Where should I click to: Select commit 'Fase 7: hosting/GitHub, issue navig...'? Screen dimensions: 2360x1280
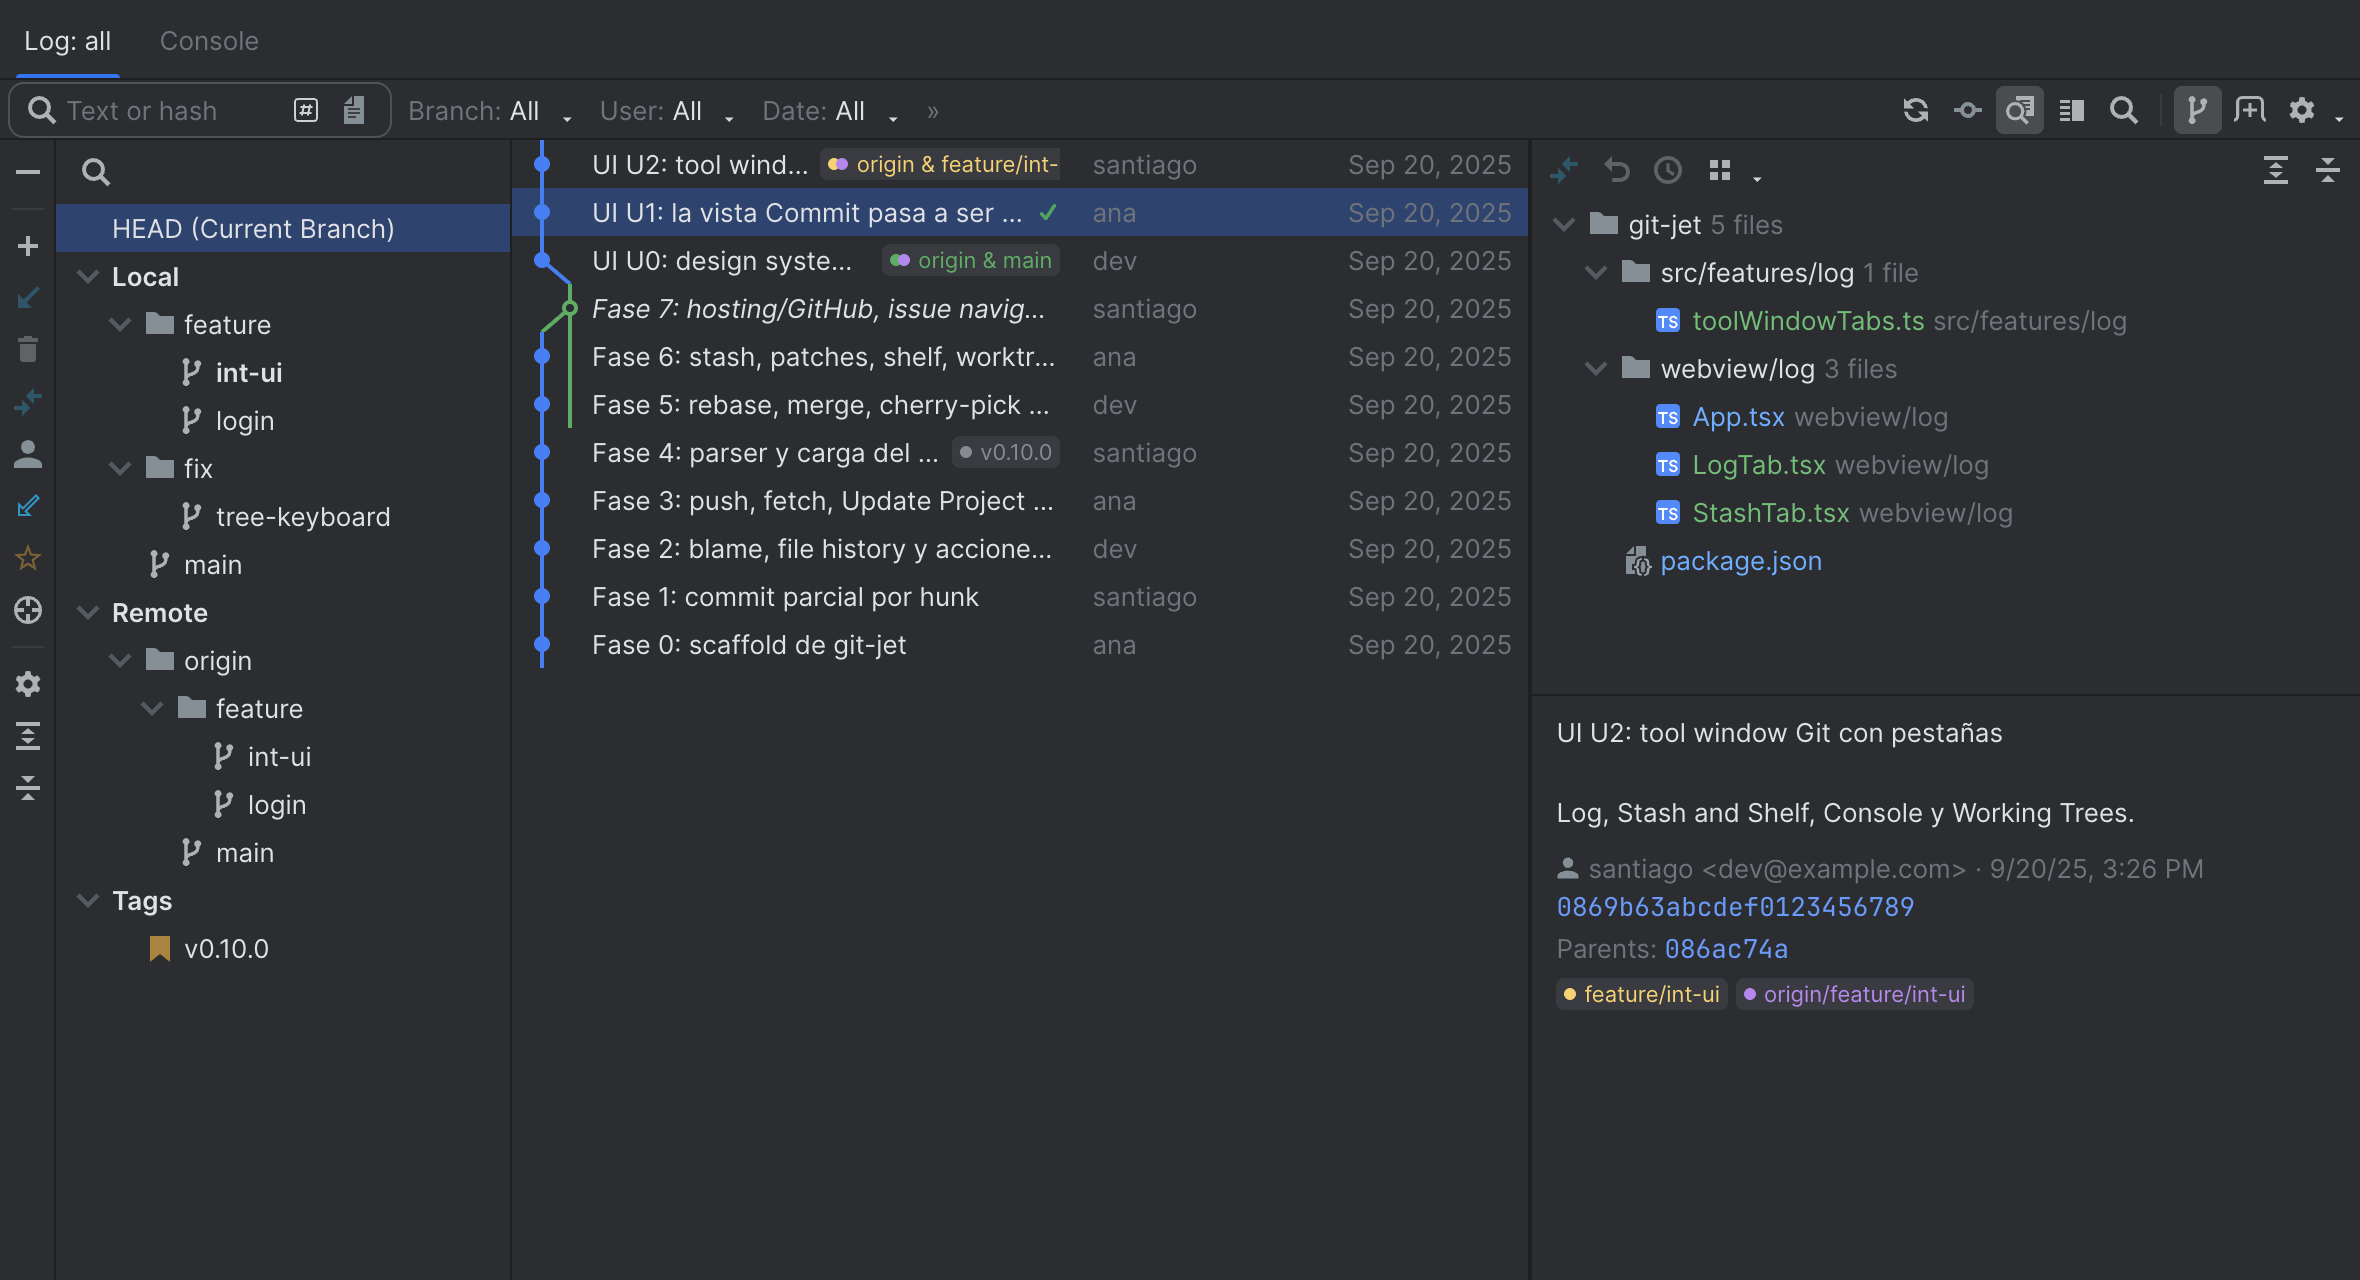(x=1020, y=308)
